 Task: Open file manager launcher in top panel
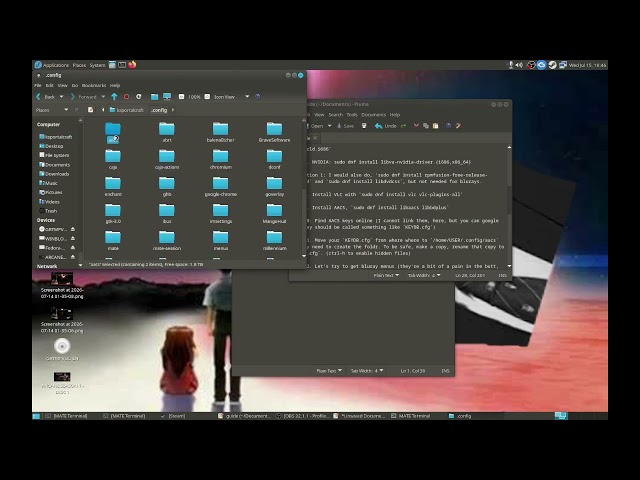(x=112, y=65)
